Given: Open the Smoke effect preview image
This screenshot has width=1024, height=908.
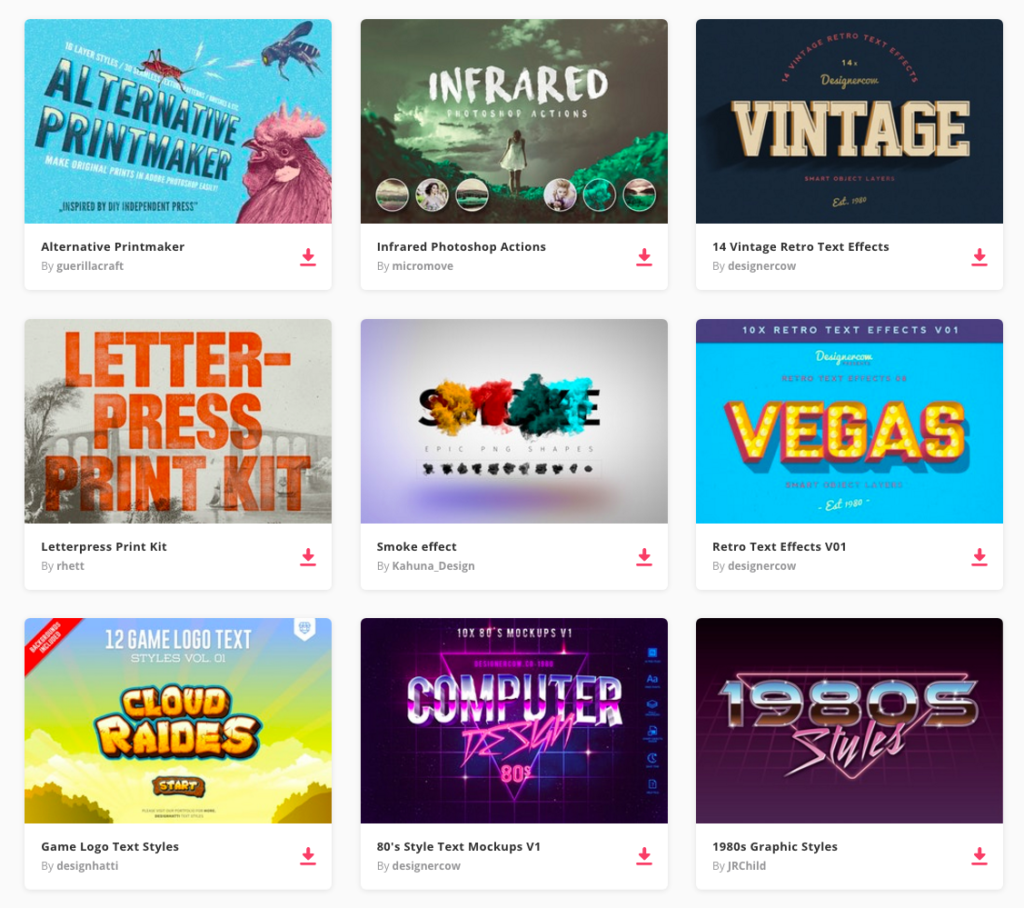Looking at the screenshot, I should pyautogui.click(x=514, y=421).
